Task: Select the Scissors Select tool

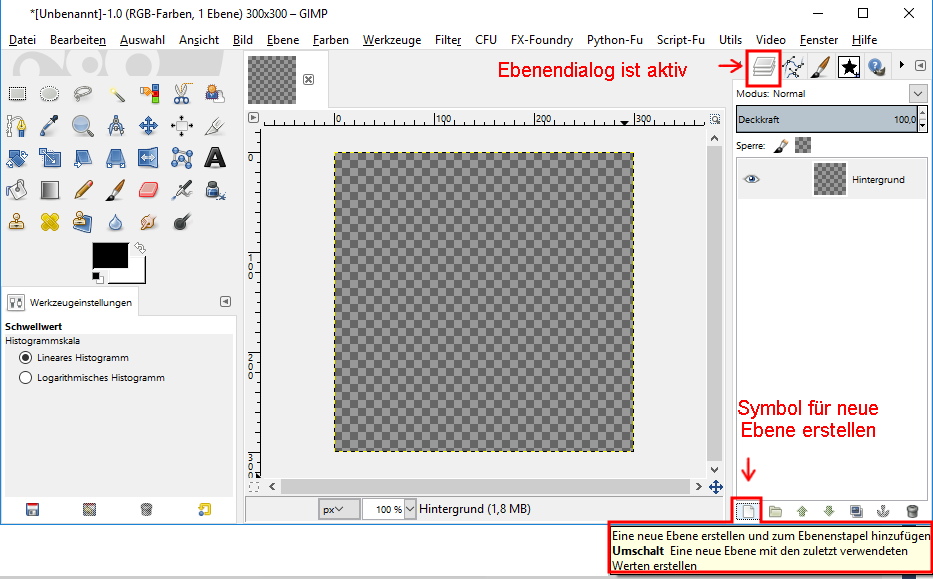Action: tap(182, 93)
